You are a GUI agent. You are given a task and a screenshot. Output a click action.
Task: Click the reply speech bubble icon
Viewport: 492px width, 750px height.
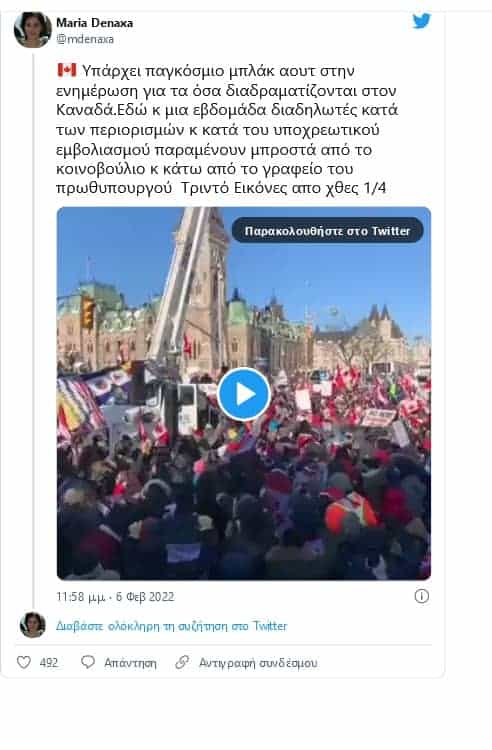tap(88, 662)
